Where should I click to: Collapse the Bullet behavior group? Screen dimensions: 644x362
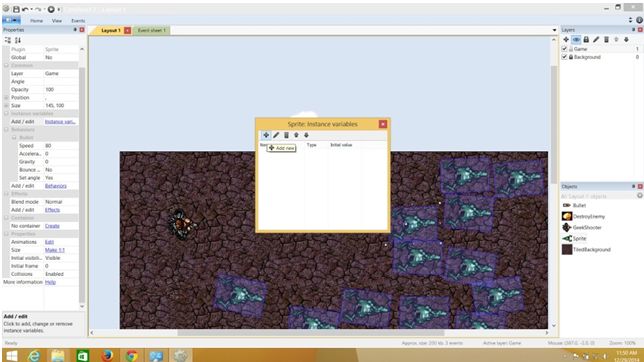[x=14, y=138]
